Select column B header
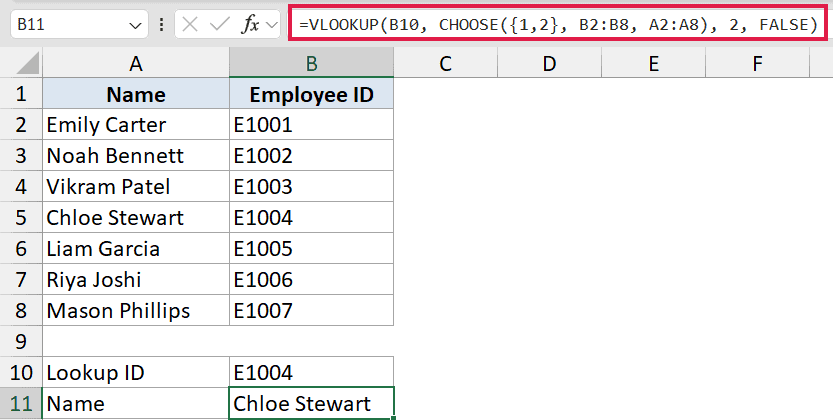Image resolution: width=833 pixels, height=420 pixels. [311, 64]
